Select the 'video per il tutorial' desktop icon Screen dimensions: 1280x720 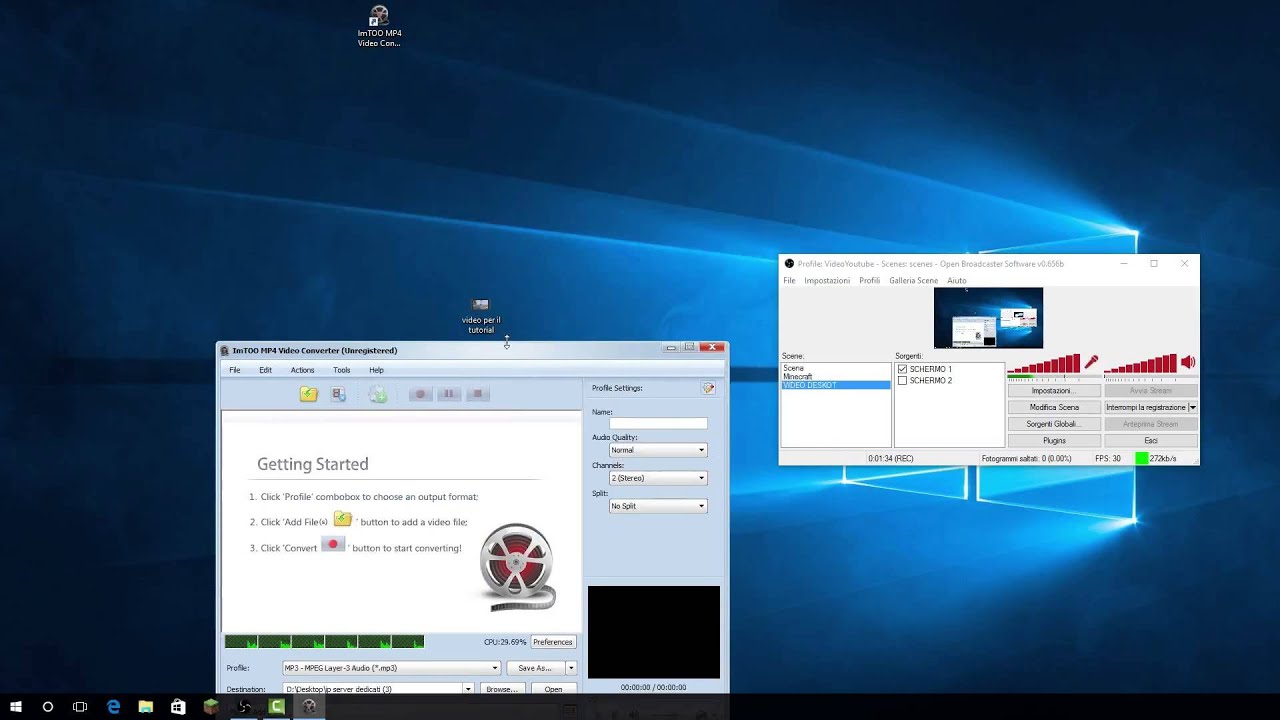(481, 316)
